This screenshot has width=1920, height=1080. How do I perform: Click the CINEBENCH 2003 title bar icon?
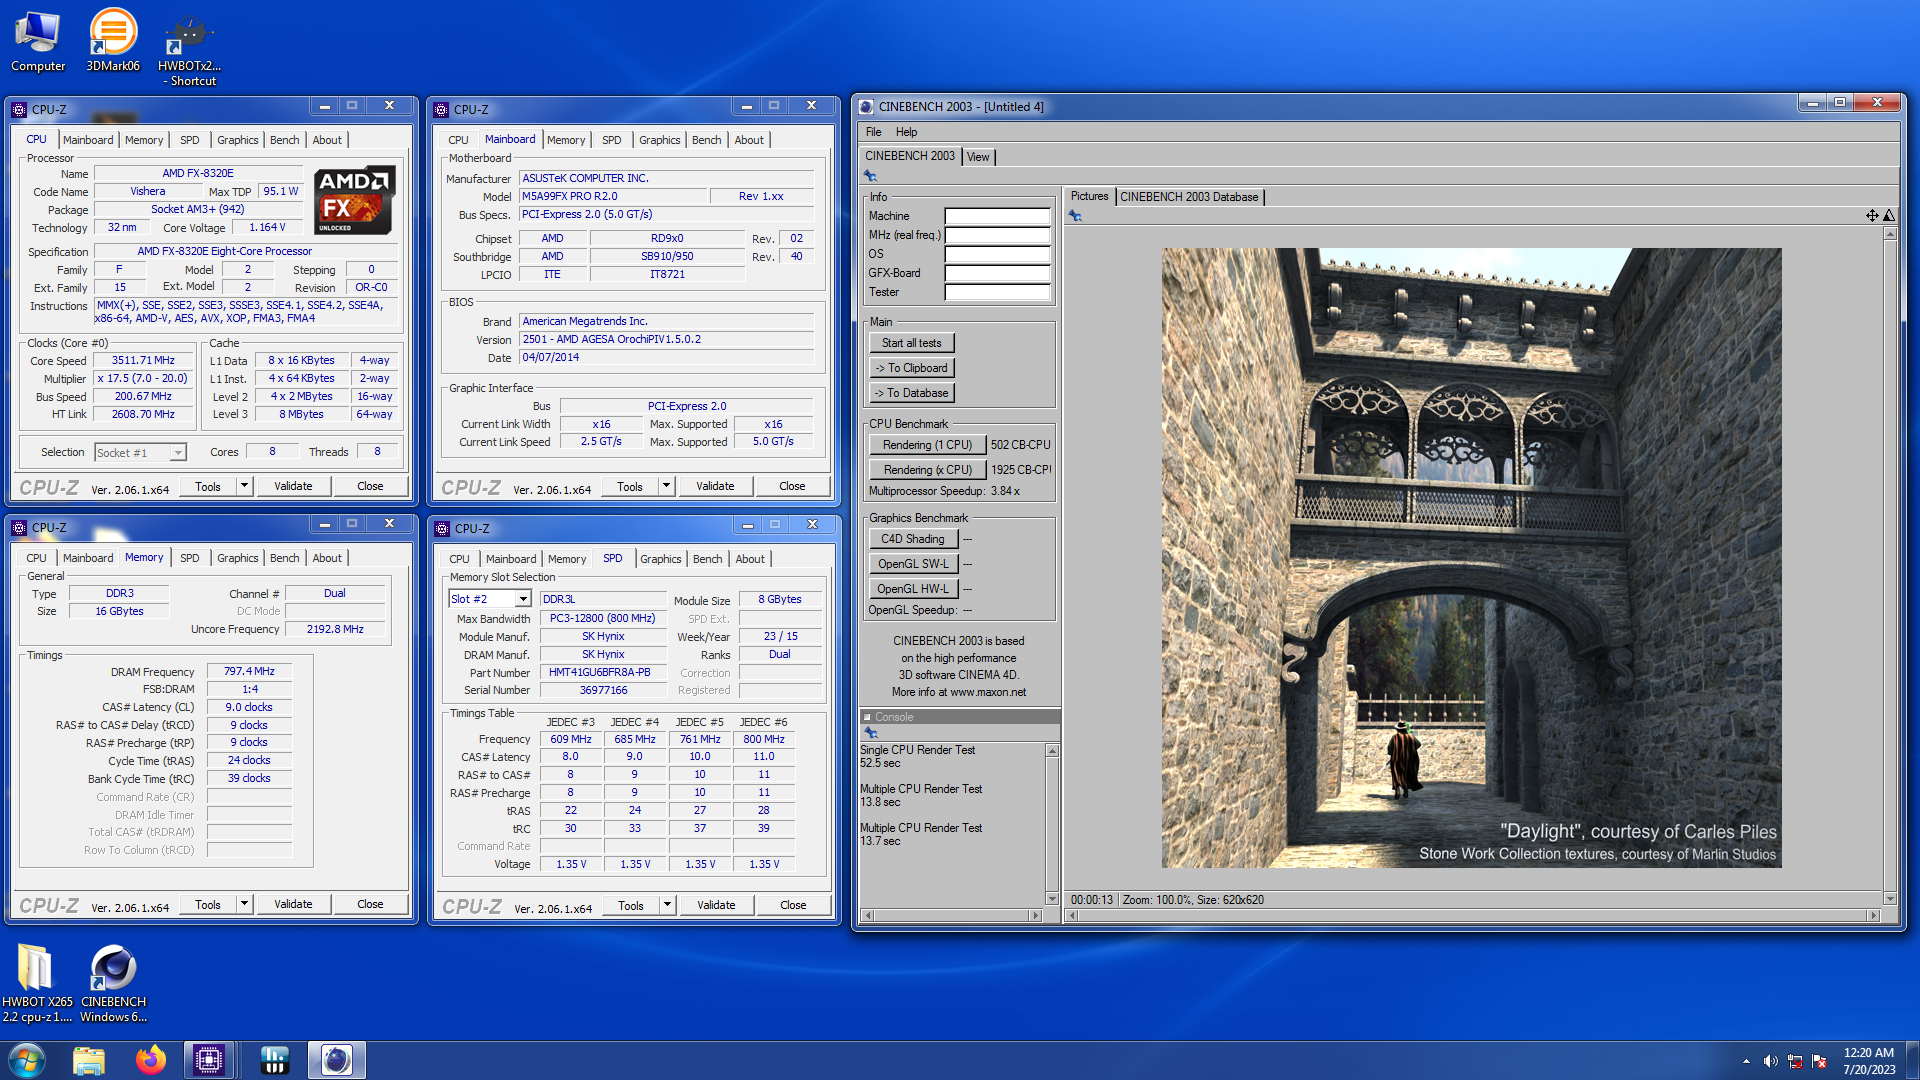pos(866,107)
